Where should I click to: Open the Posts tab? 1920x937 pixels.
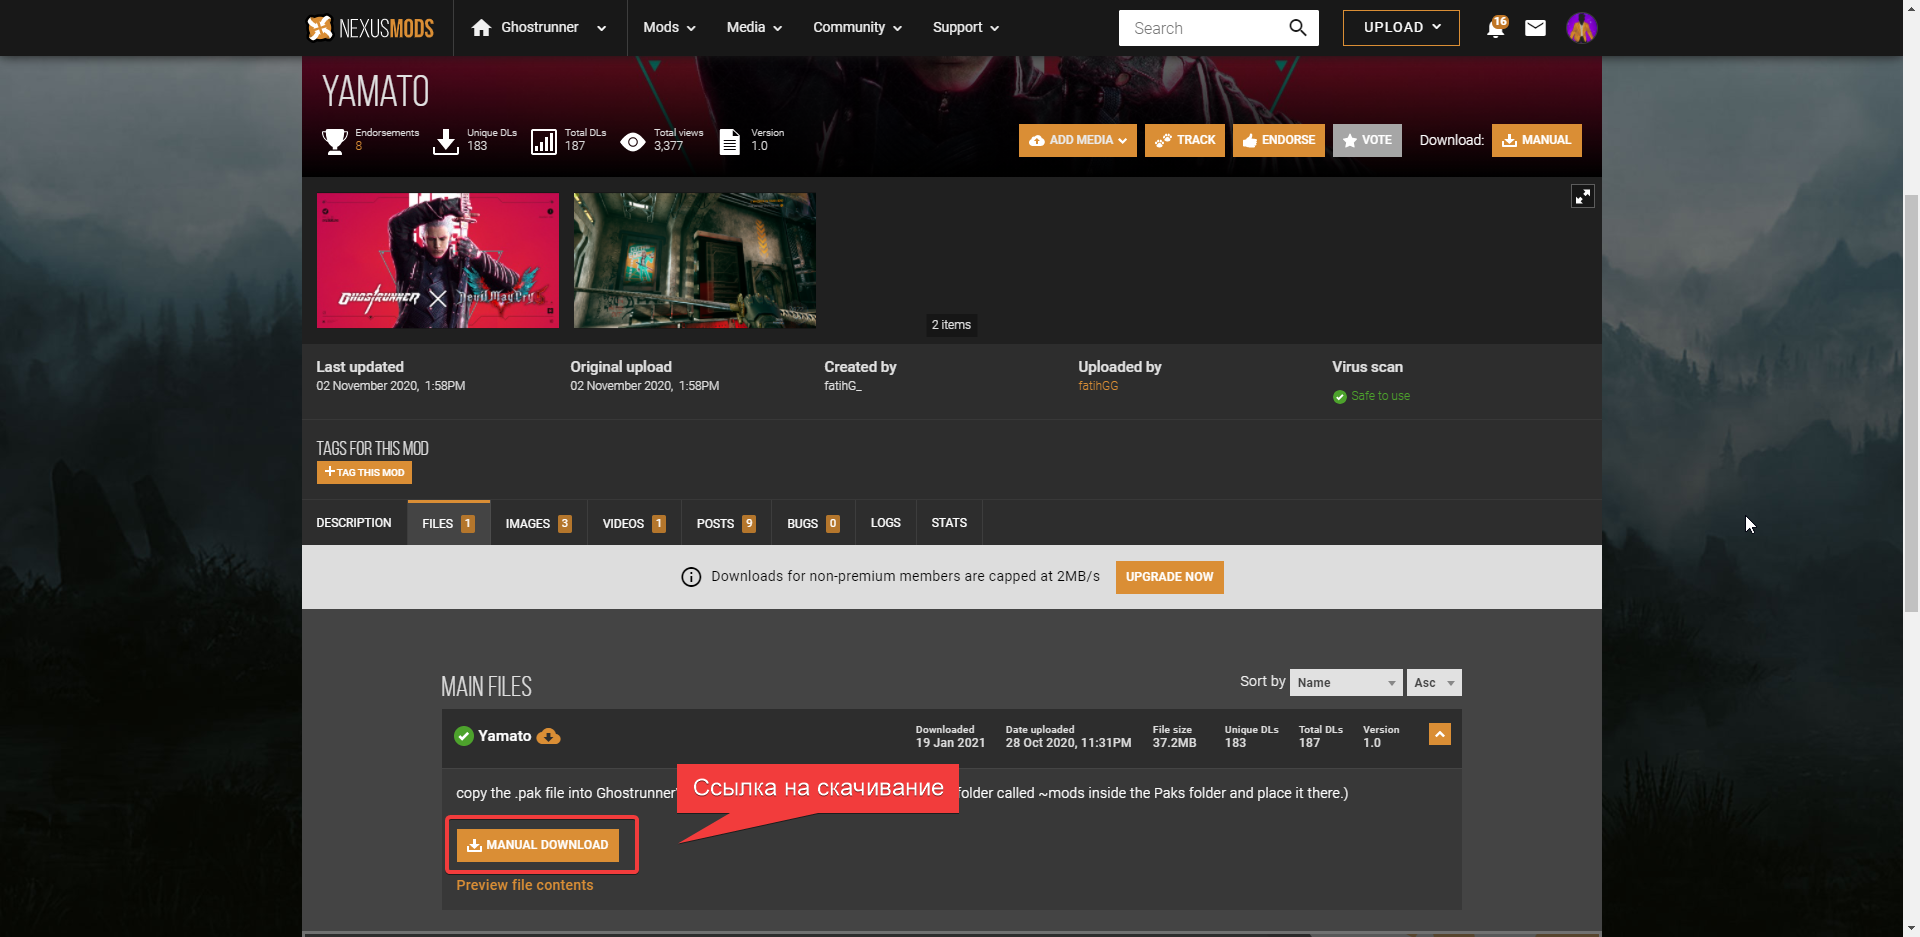pos(726,523)
